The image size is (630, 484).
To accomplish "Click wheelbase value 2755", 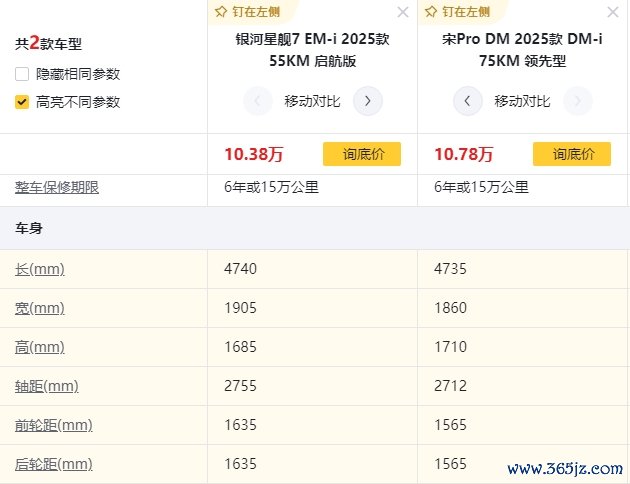I will coord(240,386).
